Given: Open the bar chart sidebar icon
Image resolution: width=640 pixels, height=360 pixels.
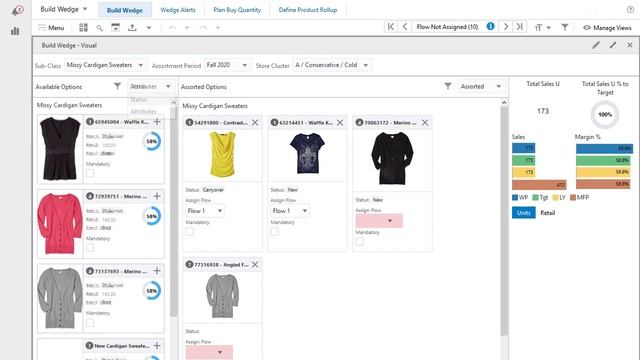Looking at the screenshot, I should click(15, 31).
